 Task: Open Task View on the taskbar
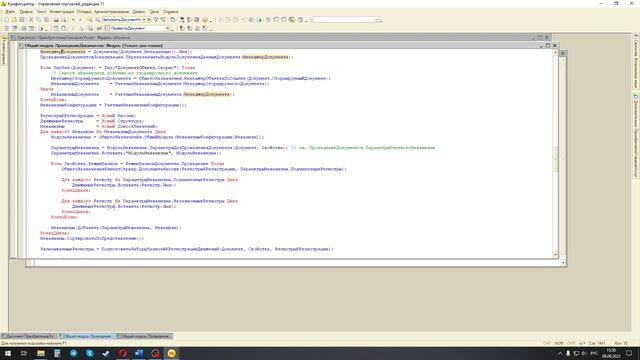point(24,353)
